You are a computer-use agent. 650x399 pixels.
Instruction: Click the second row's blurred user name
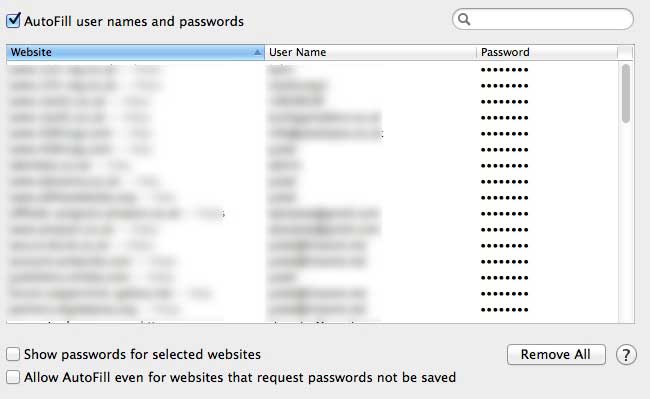coord(297,86)
